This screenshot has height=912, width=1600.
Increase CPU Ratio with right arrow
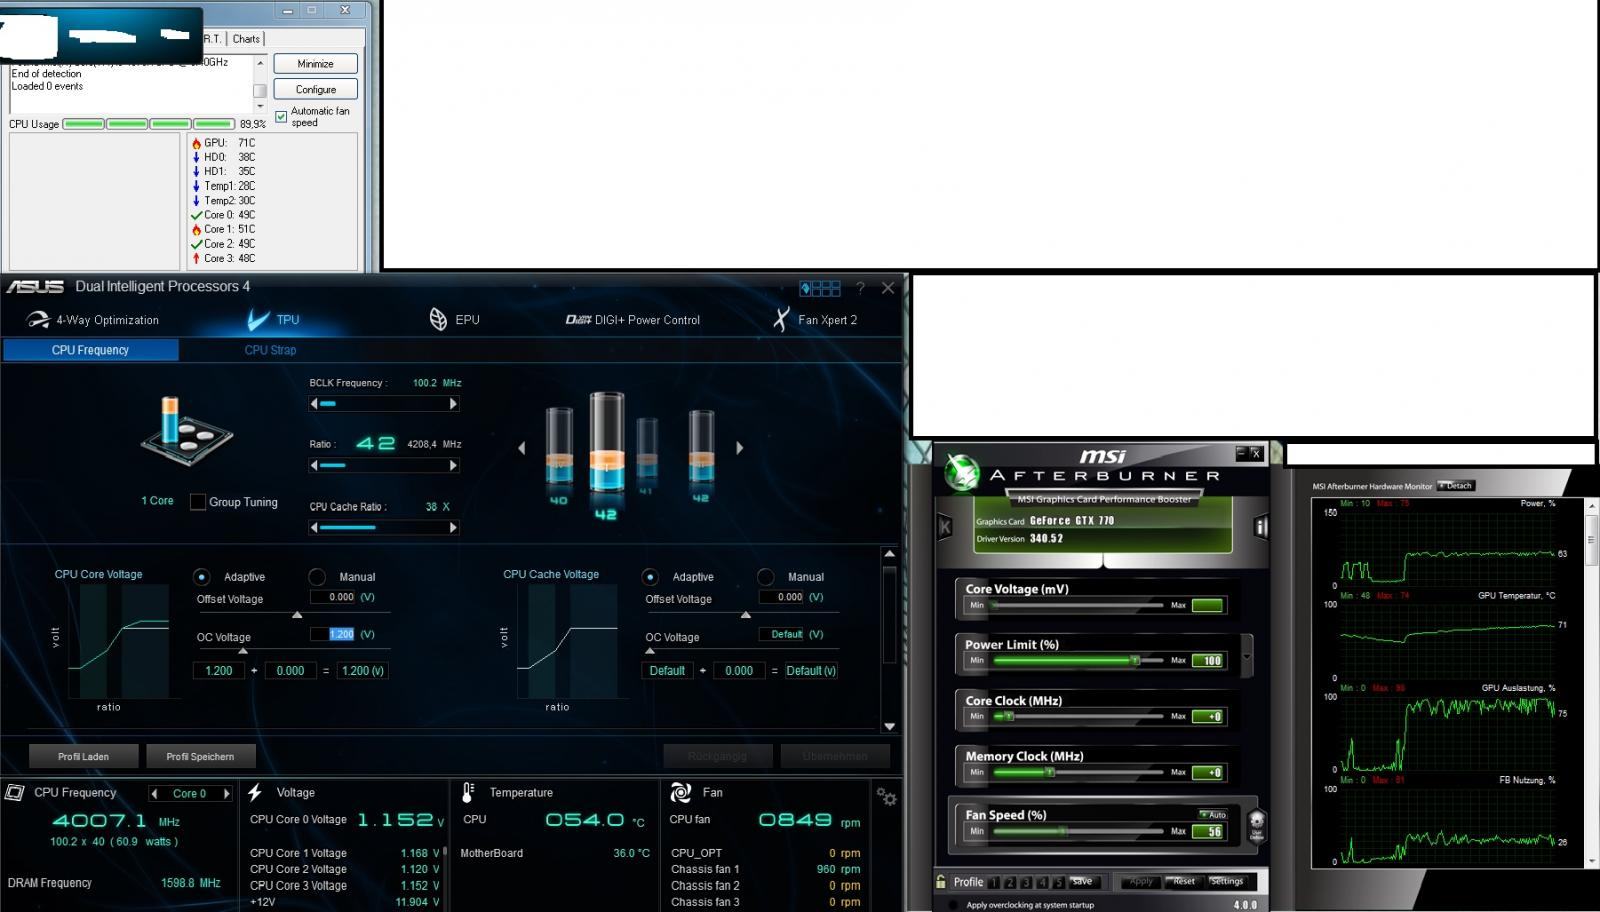coord(453,465)
